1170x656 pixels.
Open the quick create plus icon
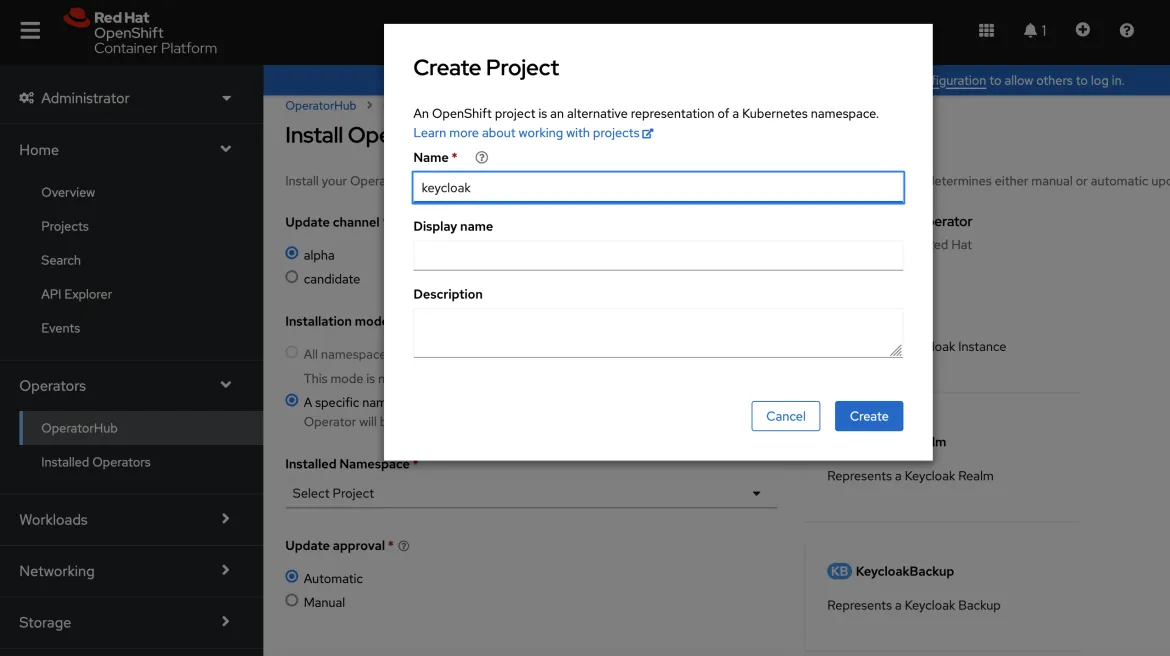tap(1082, 30)
